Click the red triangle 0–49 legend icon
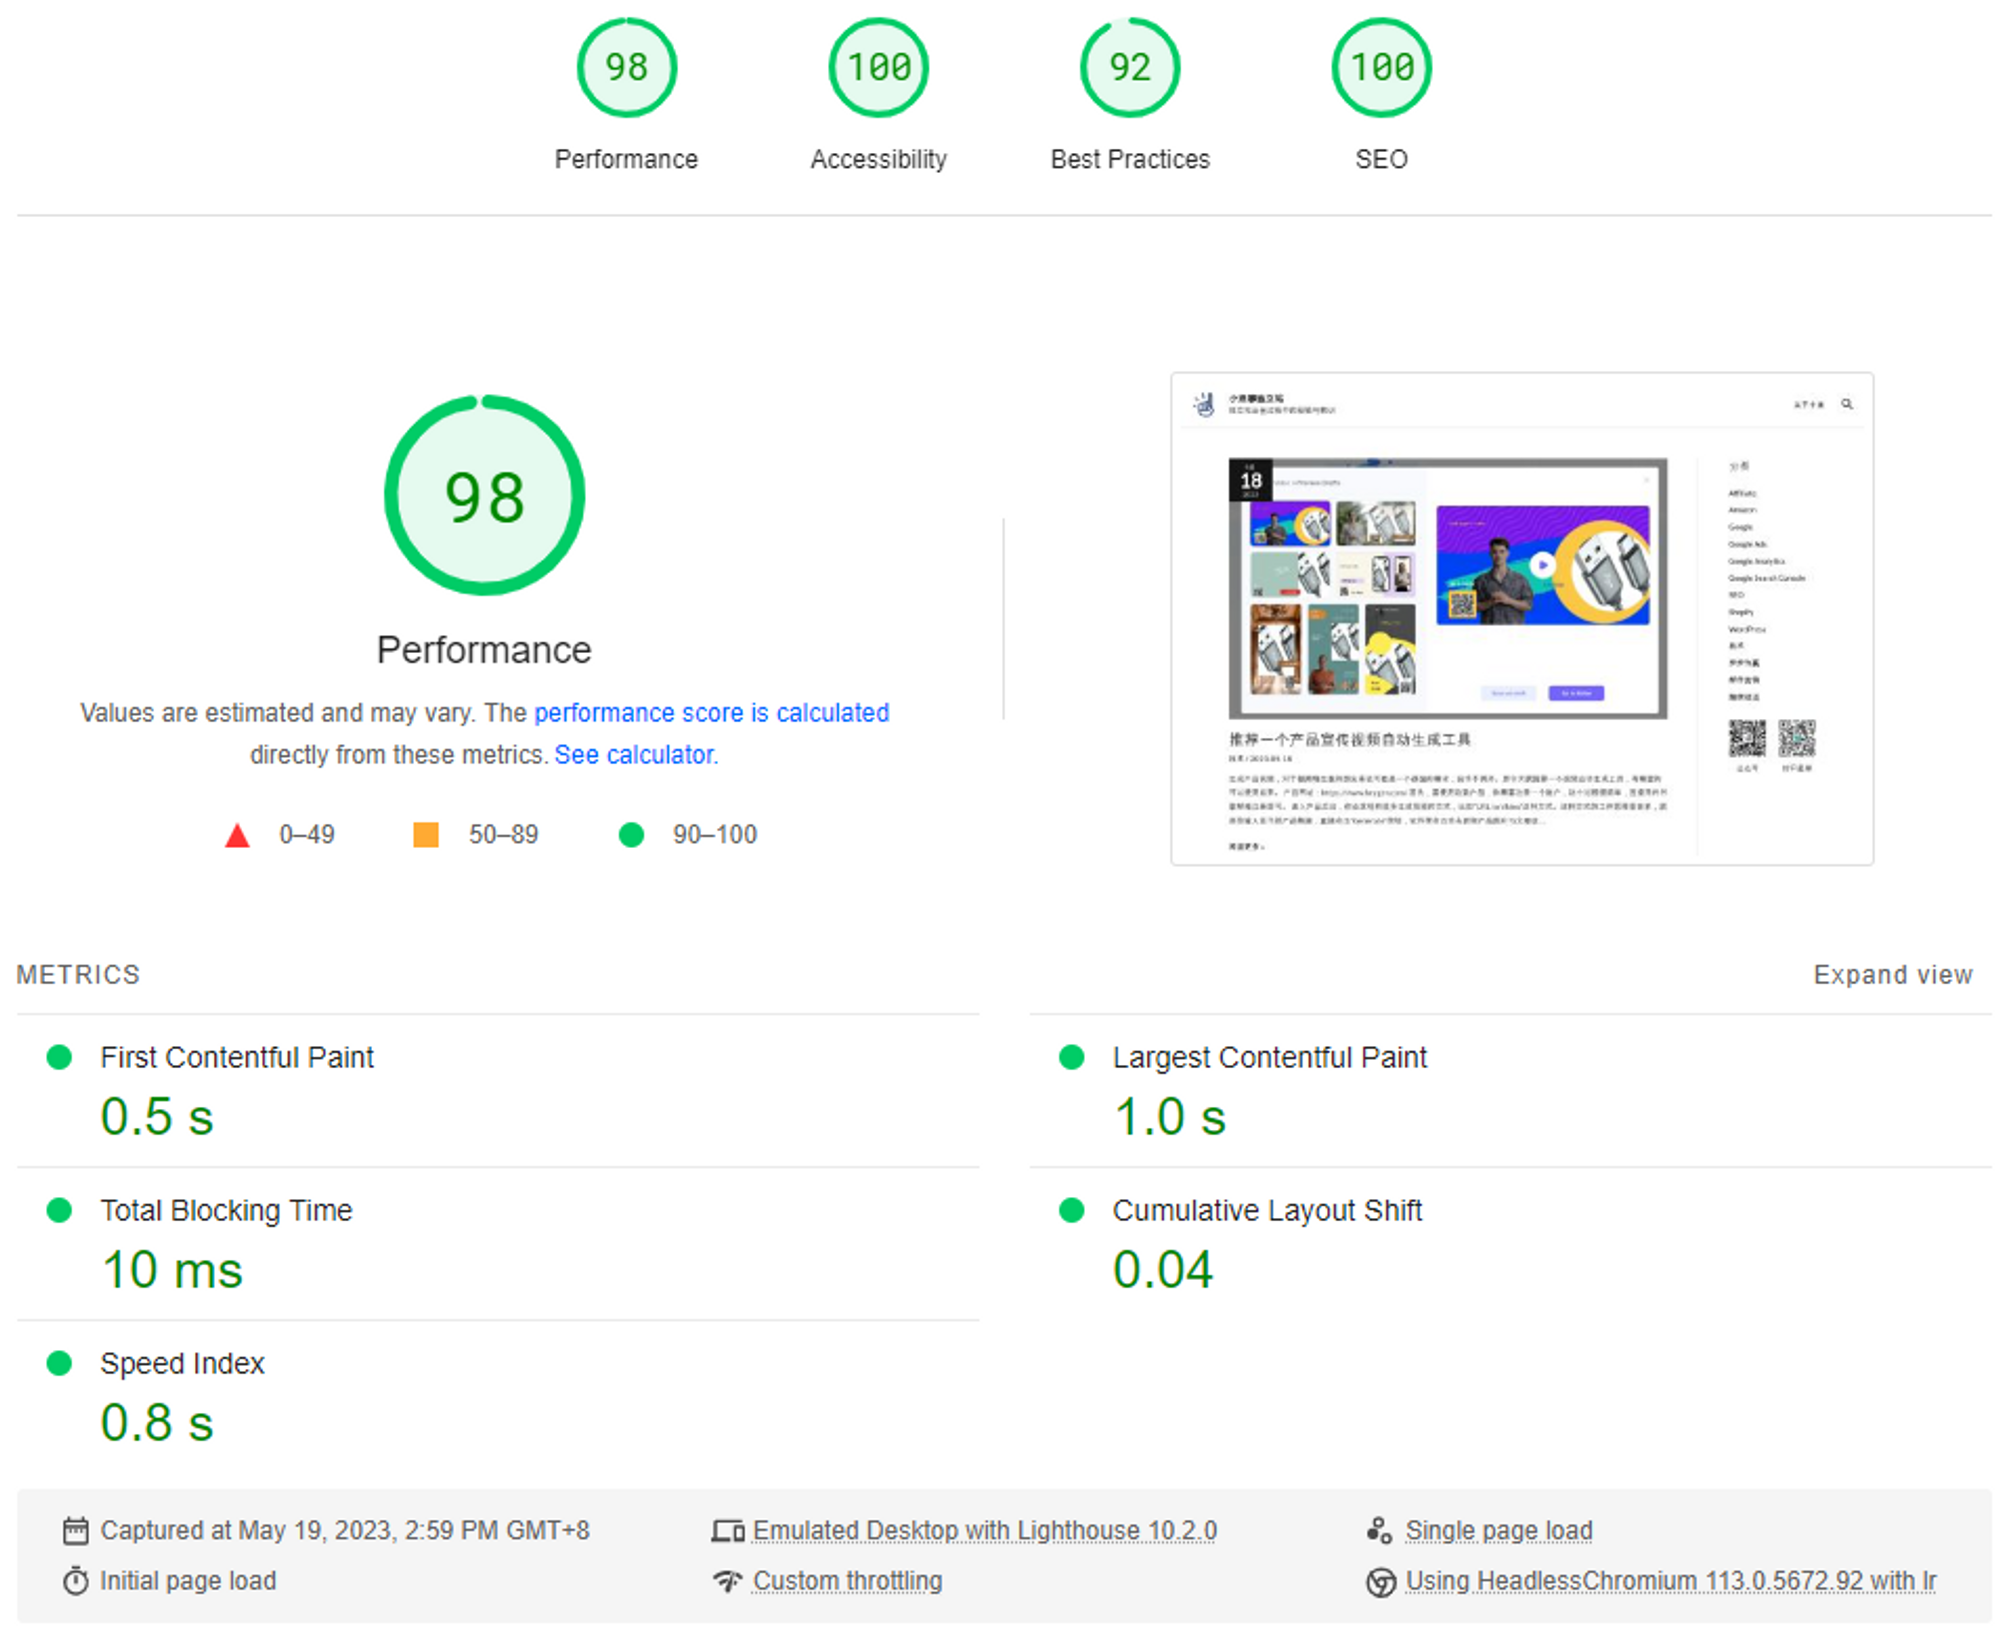2000x1631 pixels. (237, 835)
